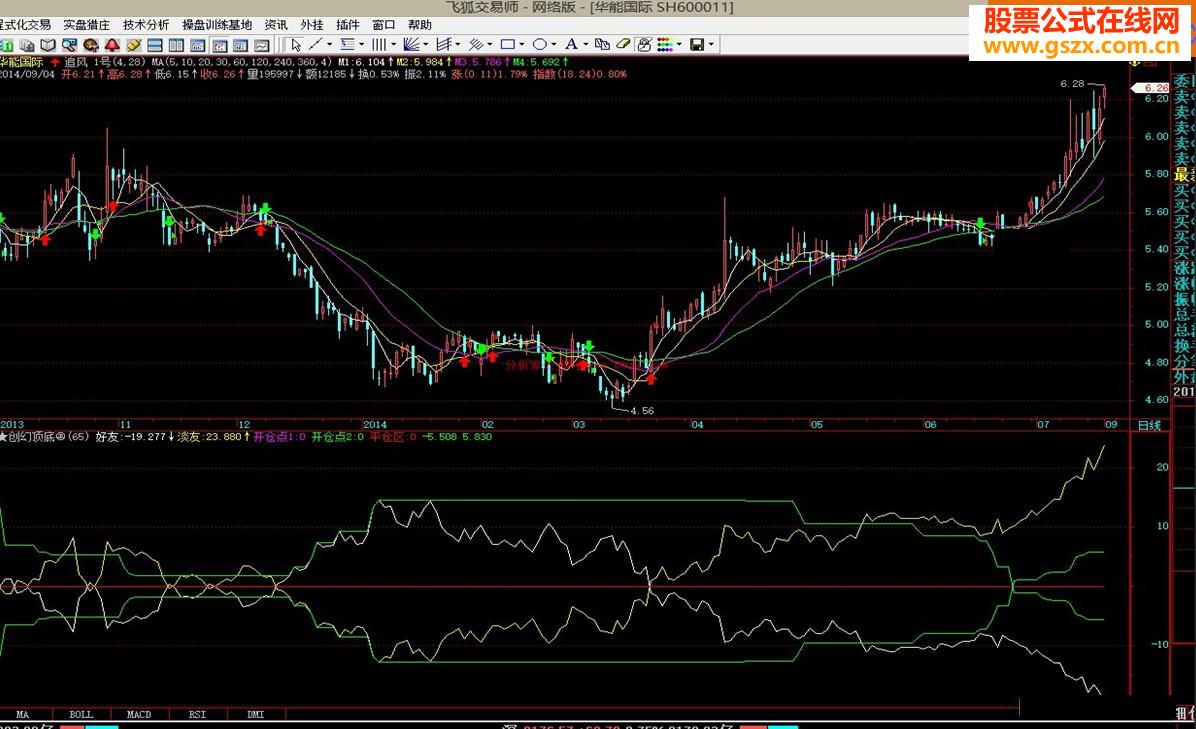Pick the trend line drawing tool
Screen dimensions: 1196x729
tap(316, 45)
